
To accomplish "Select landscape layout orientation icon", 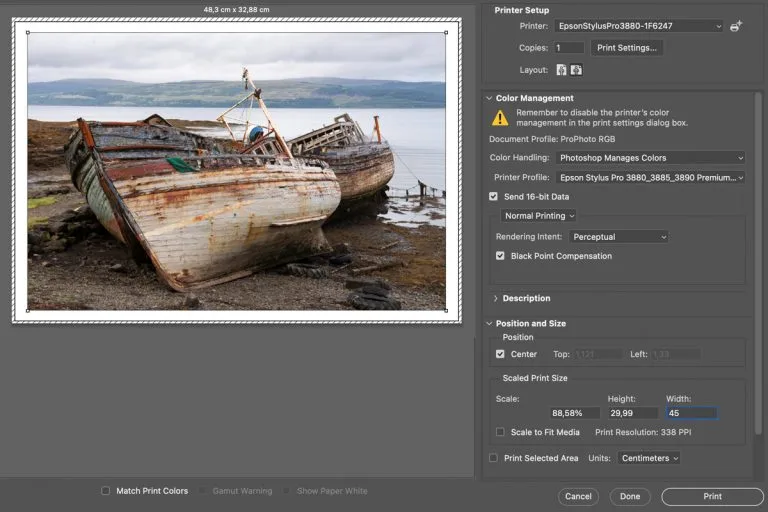I will tap(576, 70).
